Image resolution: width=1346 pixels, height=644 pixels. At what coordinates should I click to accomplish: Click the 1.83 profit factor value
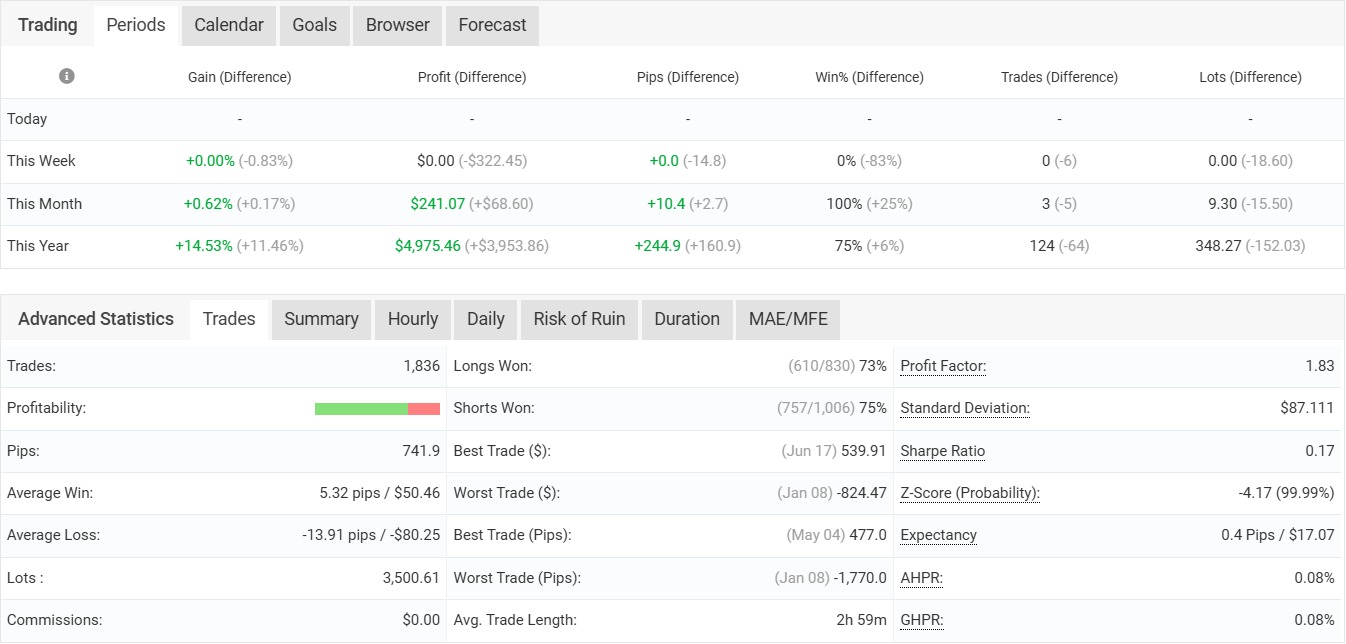tap(1320, 366)
